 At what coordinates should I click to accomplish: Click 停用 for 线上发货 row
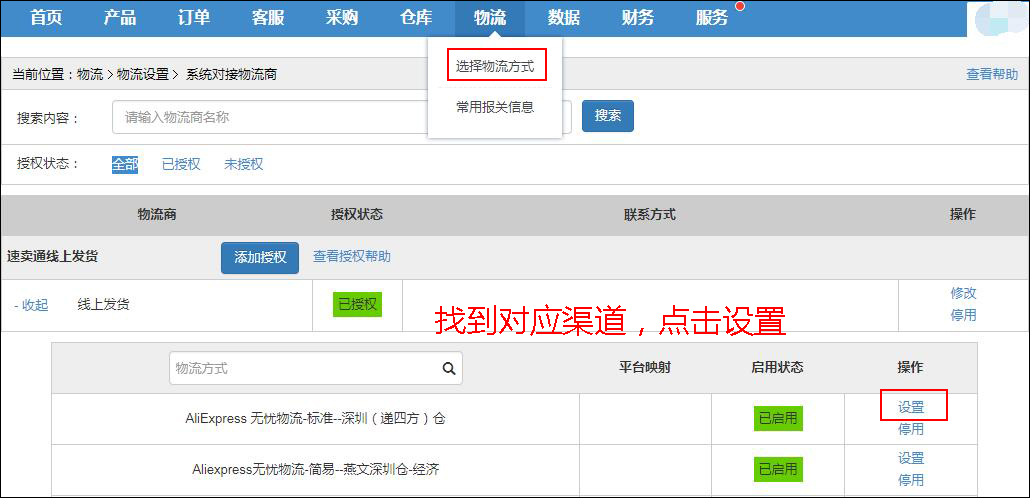(x=963, y=315)
